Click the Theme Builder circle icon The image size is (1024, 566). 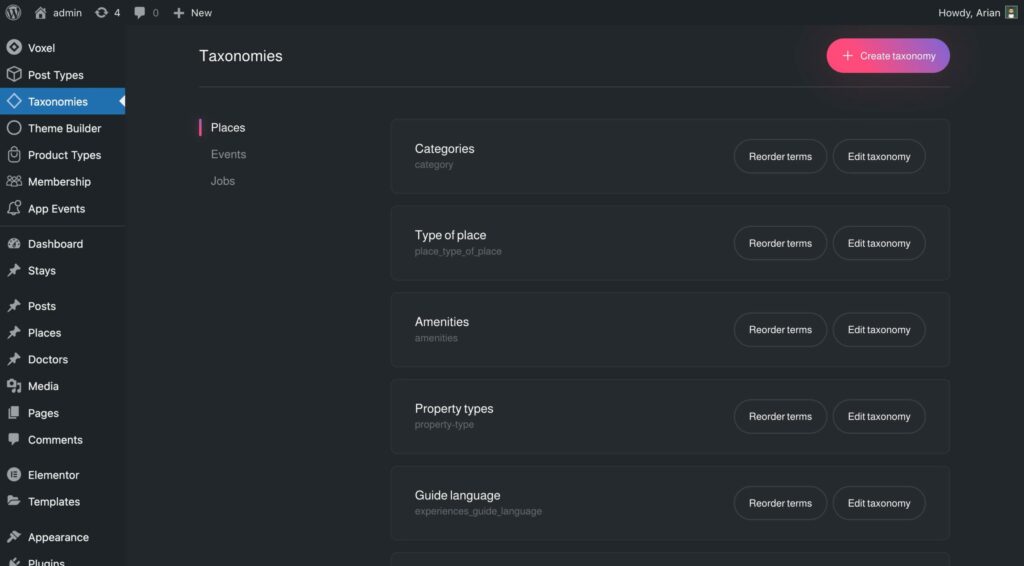click(x=14, y=128)
